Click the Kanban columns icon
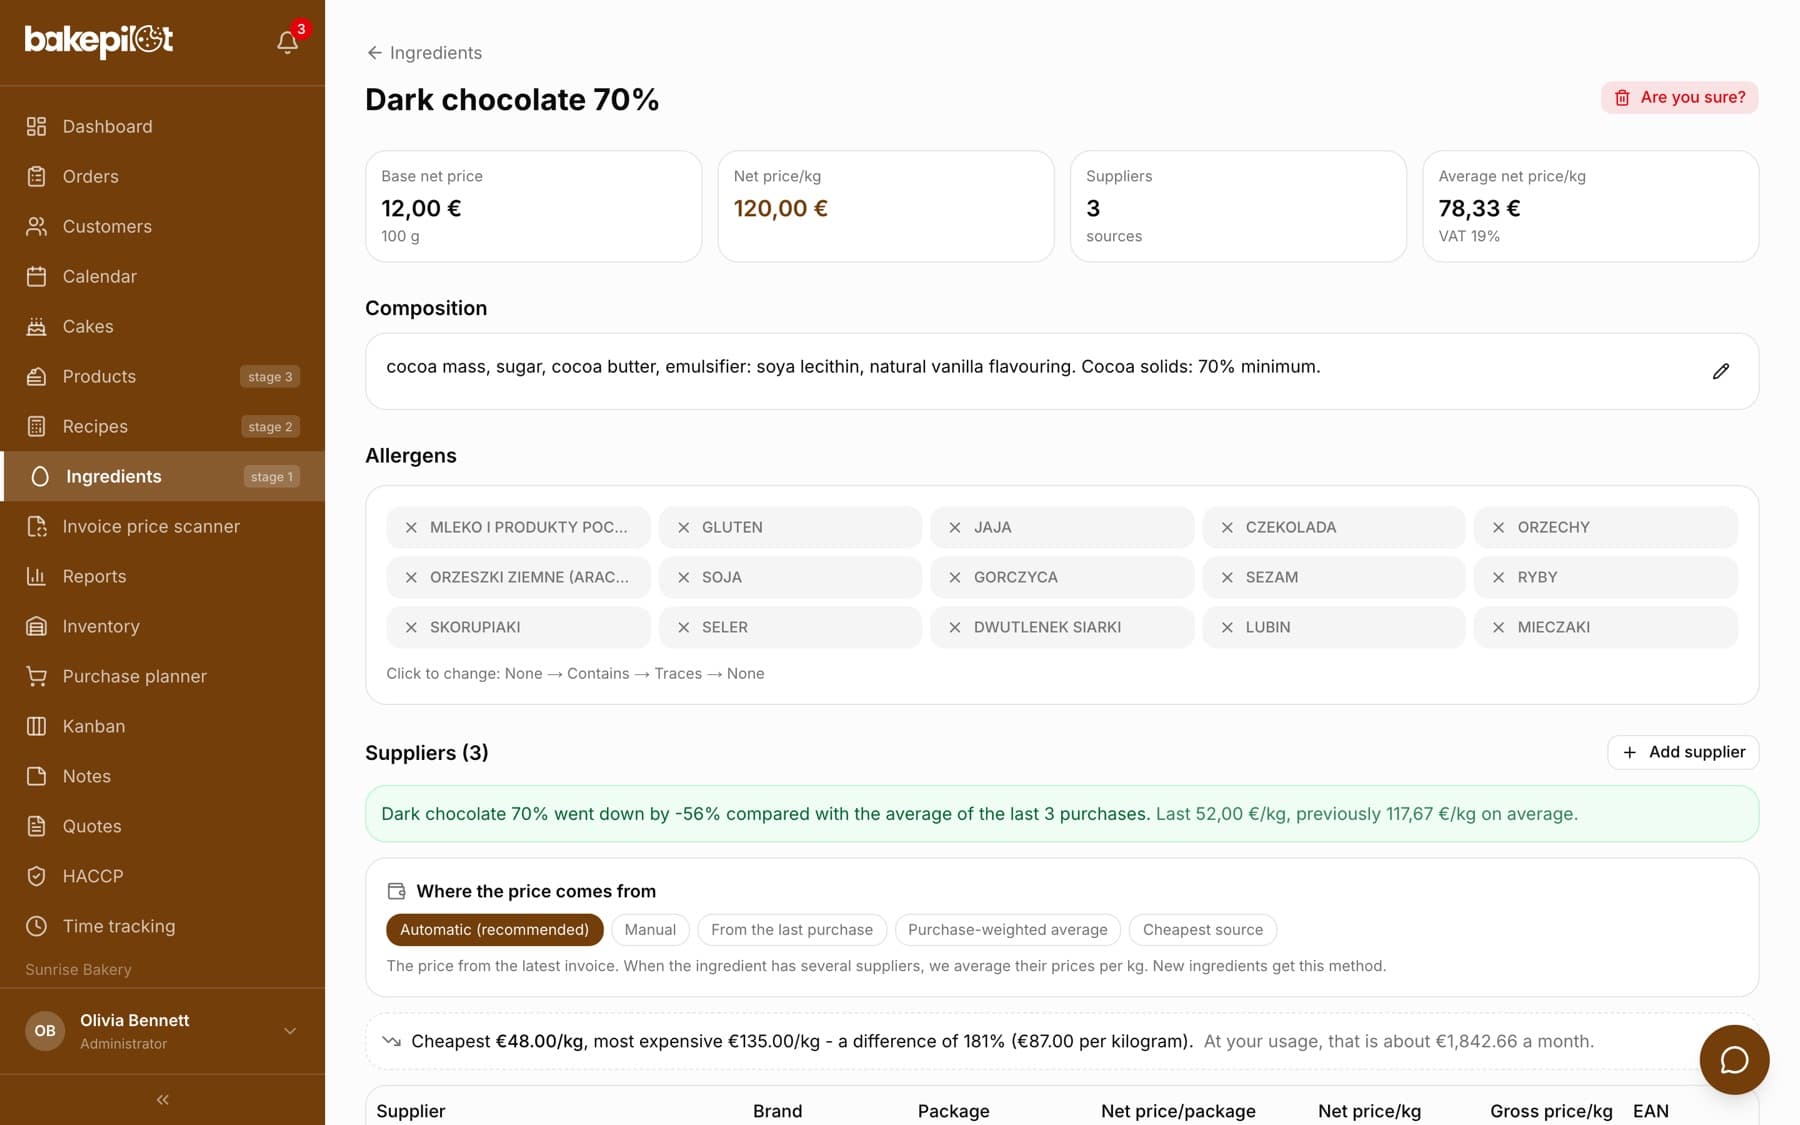The height and width of the screenshot is (1125, 1800). click(x=37, y=726)
